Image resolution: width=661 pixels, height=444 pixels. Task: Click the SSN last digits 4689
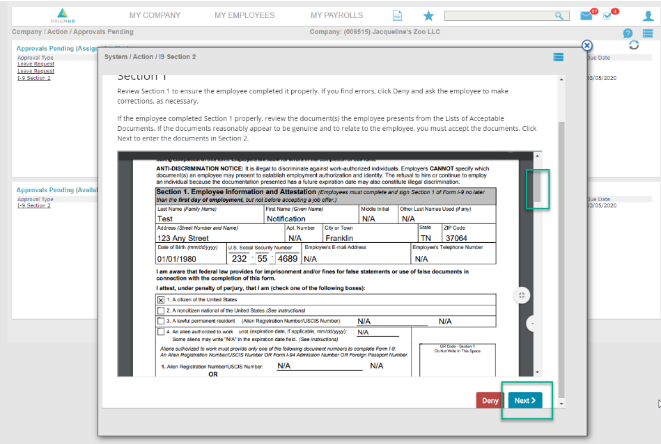pos(288,258)
